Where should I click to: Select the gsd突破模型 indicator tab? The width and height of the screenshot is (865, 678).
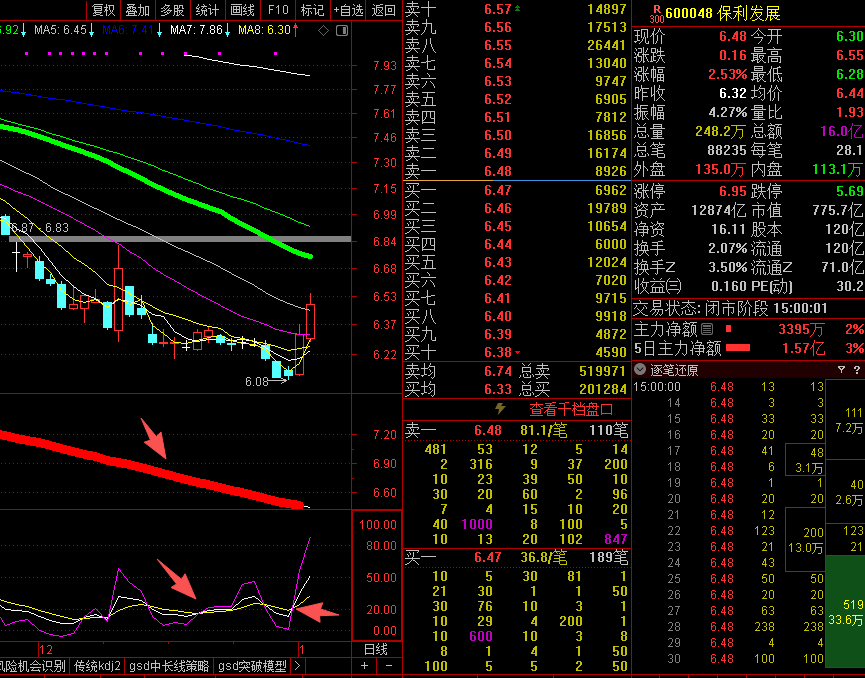[x=252, y=666]
